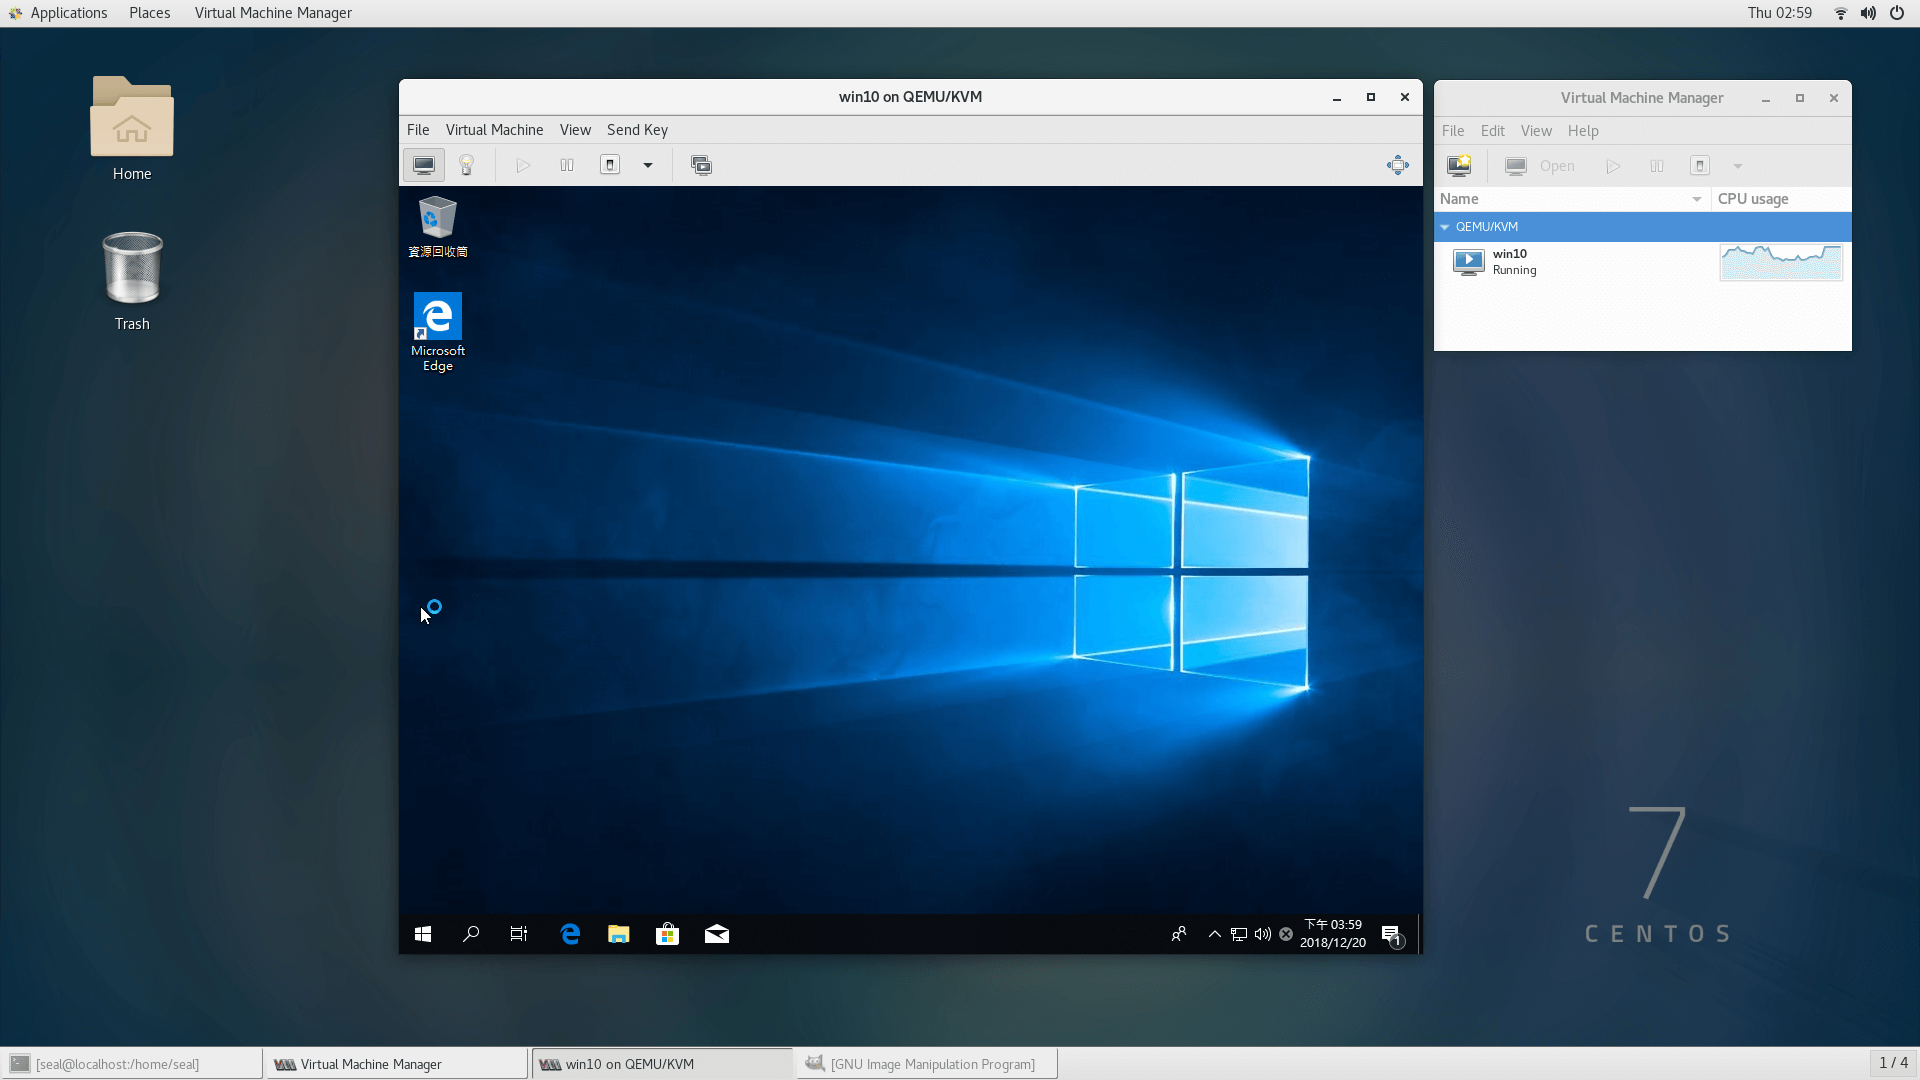Shut down the guest via power icon
The height and width of the screenshot is (1080, 1920).
click(x=610, y=164)
